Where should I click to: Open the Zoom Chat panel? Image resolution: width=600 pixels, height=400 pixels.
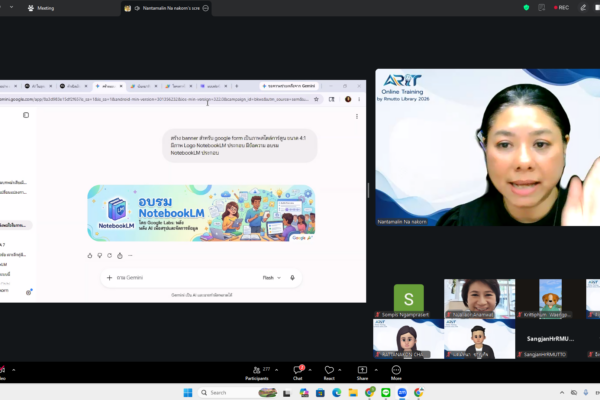click(298, 373)
